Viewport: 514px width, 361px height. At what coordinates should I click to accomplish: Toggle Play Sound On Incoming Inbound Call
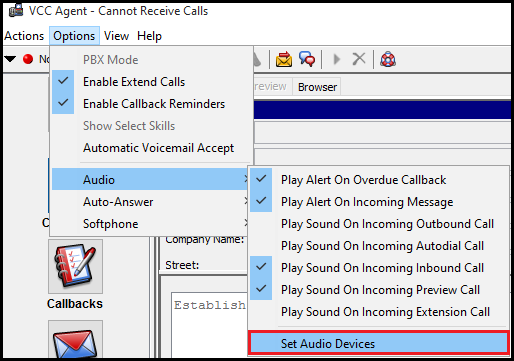379,268
